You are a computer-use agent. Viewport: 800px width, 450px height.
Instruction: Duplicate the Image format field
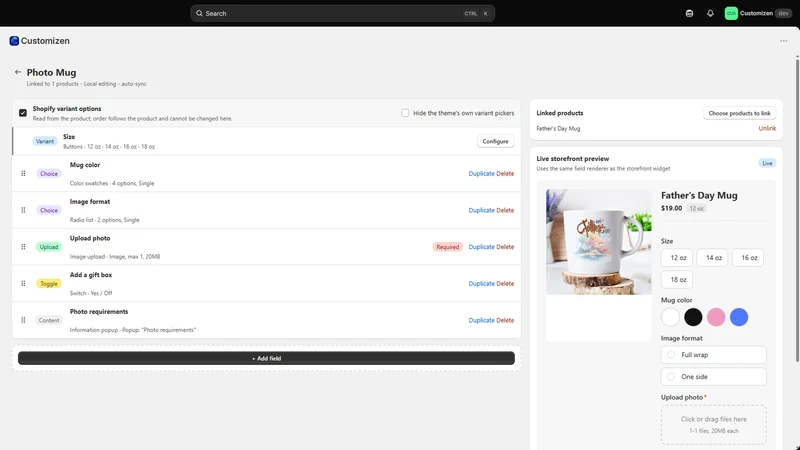pyautogui.click(x=481, y=210)
